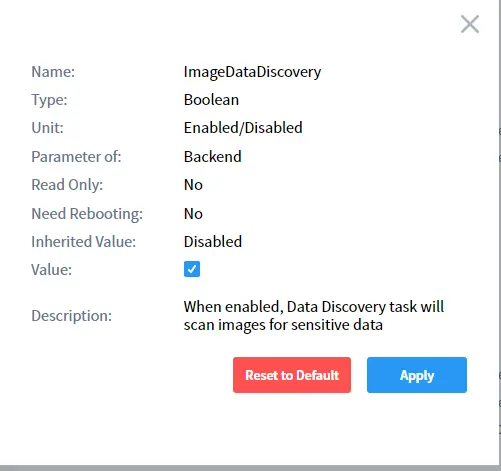Click the Parameter of: label

[76, 157]
